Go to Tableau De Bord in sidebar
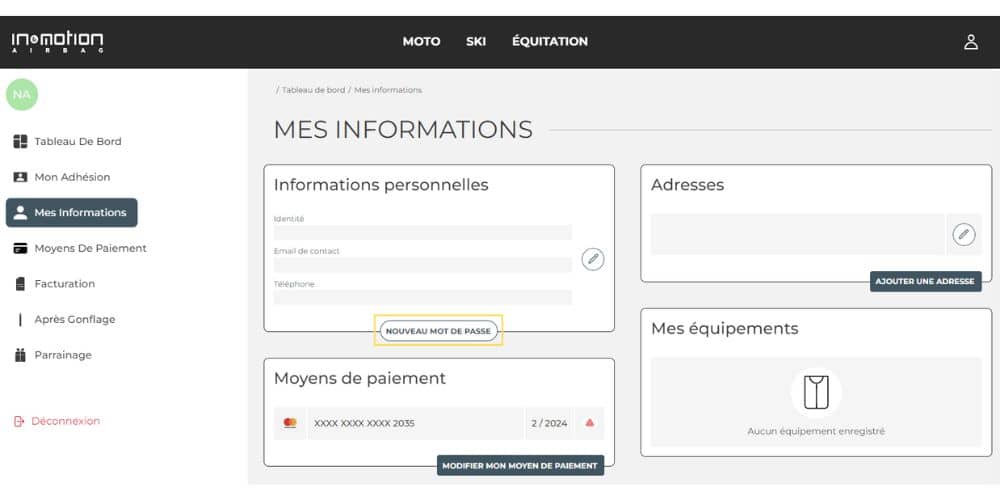1000x500 pixels. point(78,141)
